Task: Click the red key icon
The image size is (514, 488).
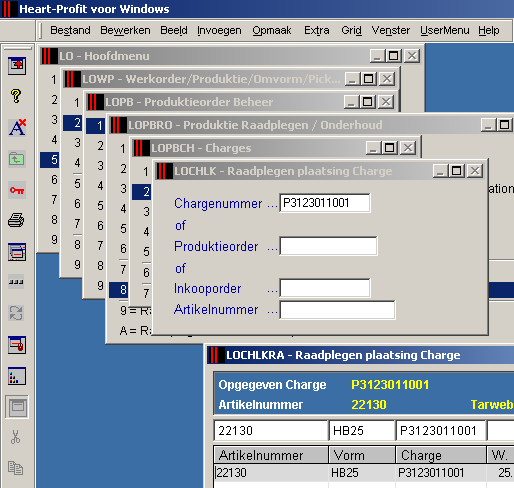Action: pyautogui.click(x=17, y=190)
